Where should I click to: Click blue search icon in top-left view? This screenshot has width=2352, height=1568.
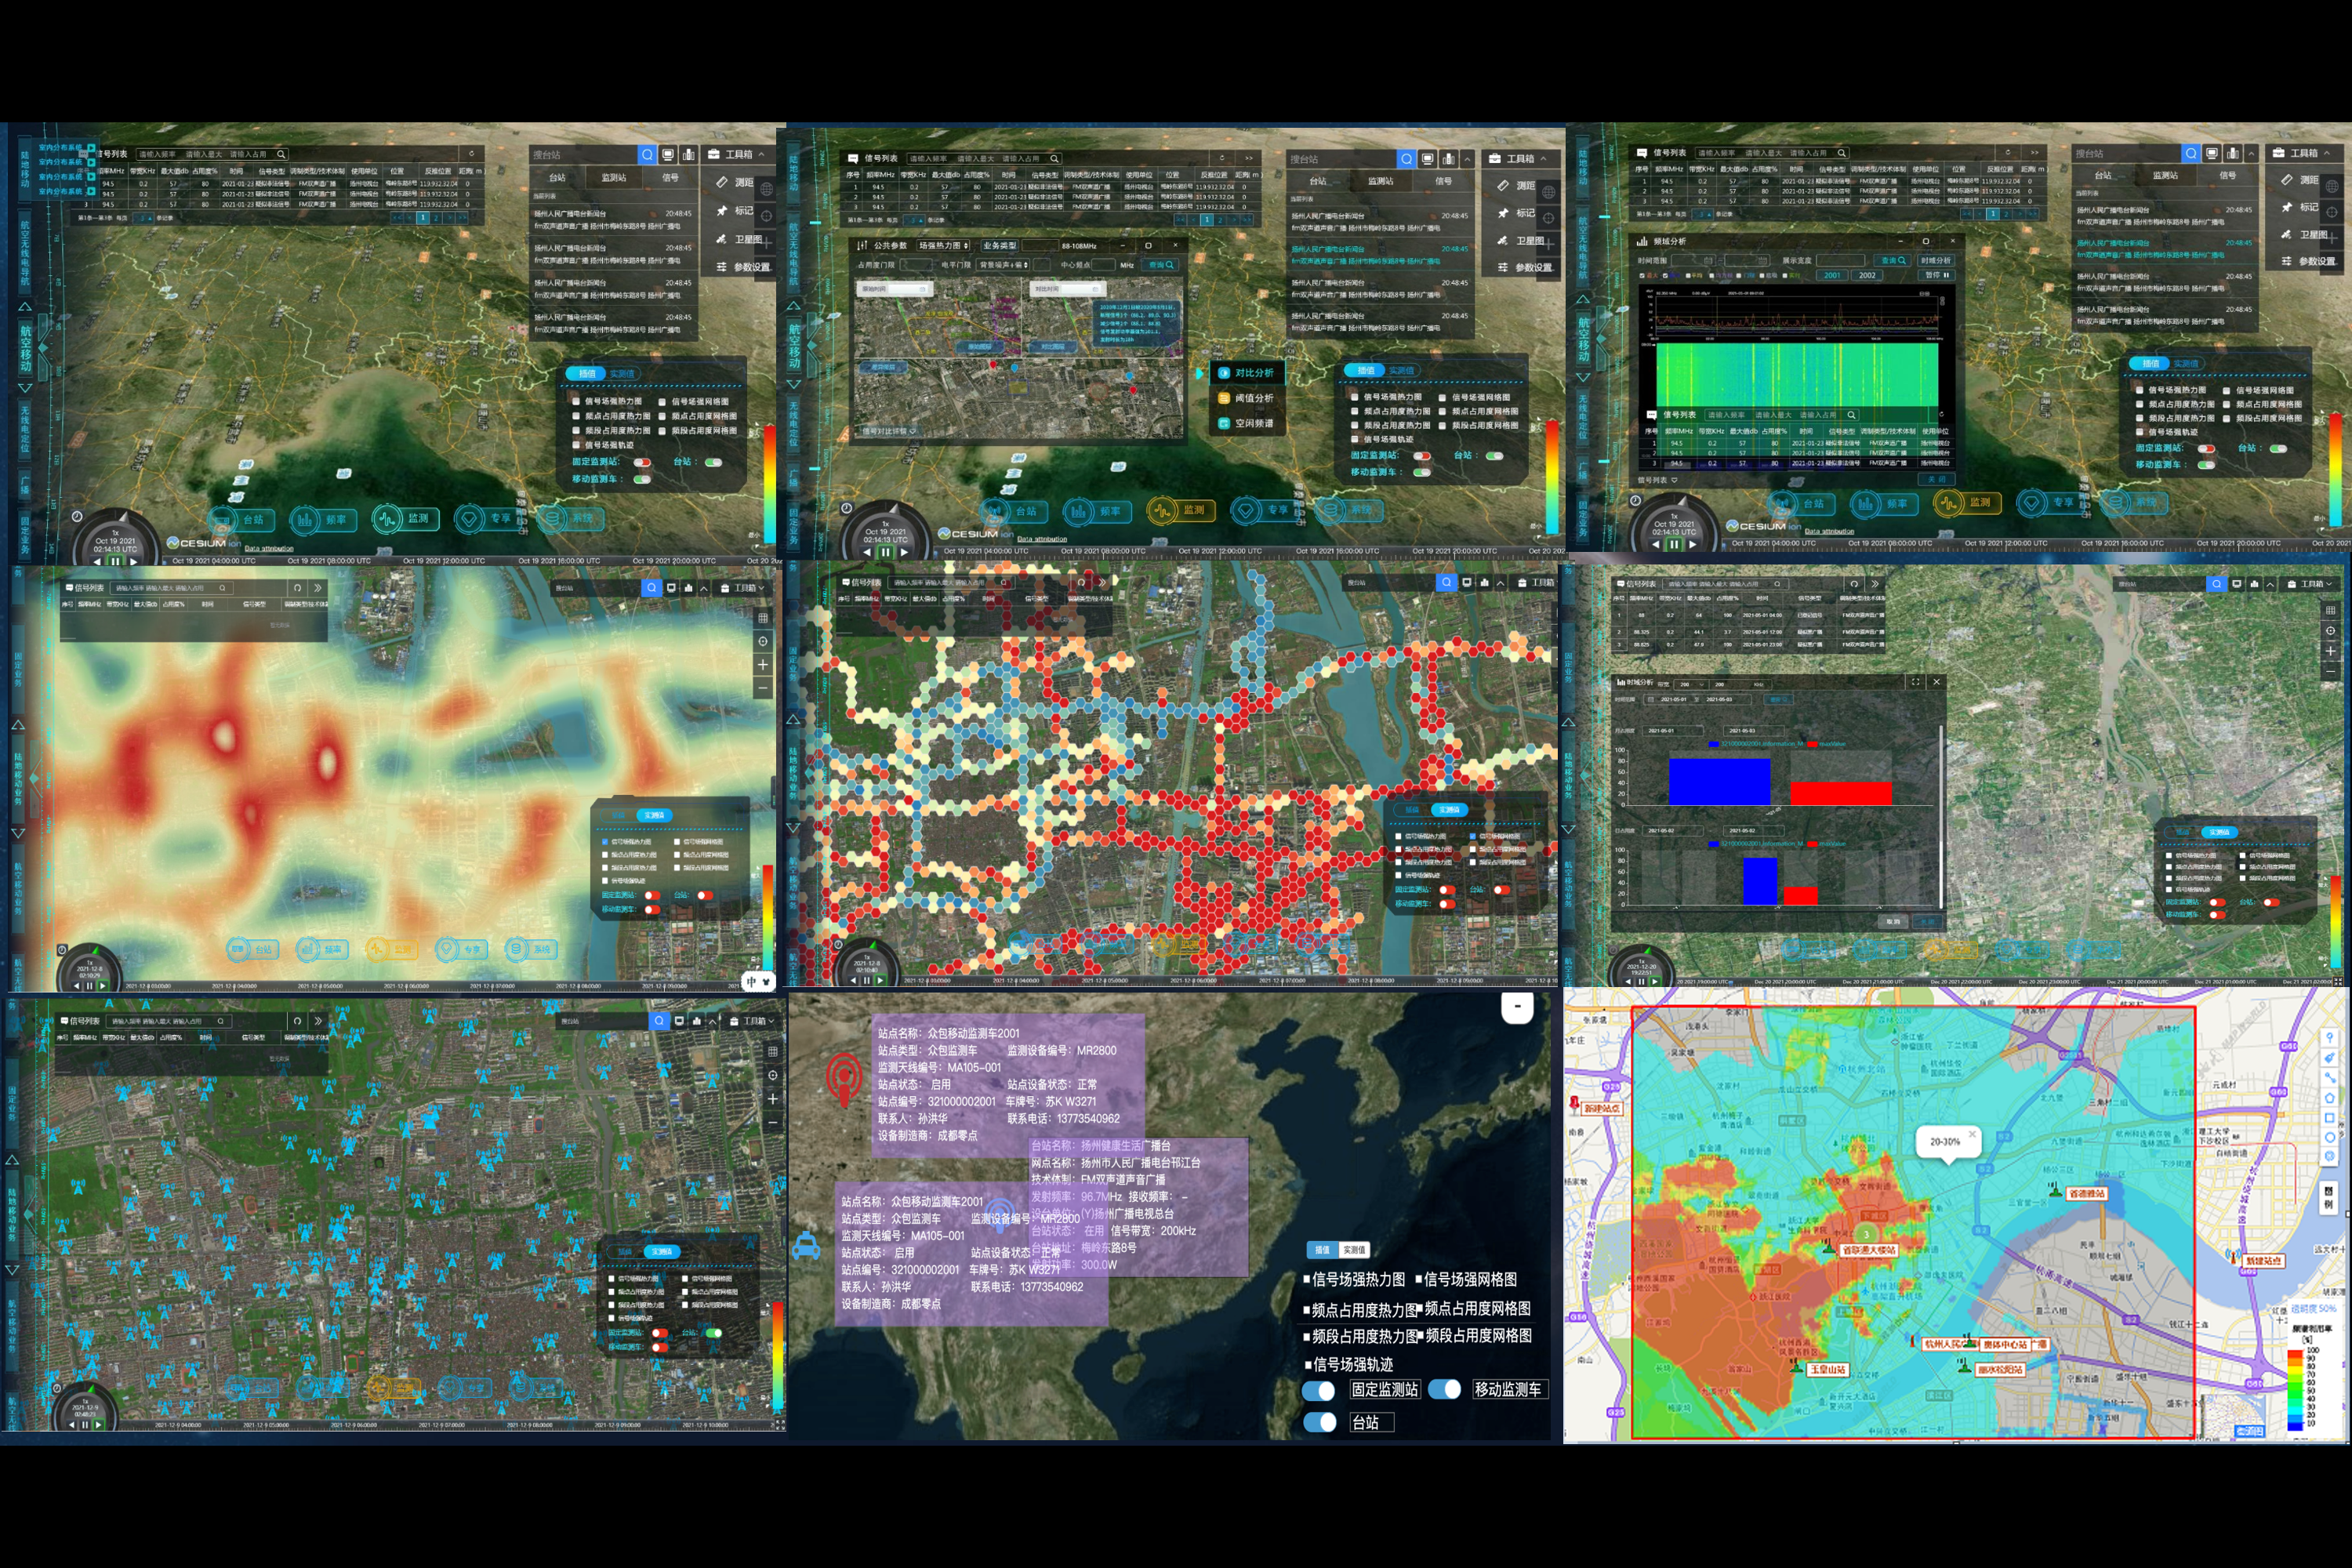coord(648,155)
